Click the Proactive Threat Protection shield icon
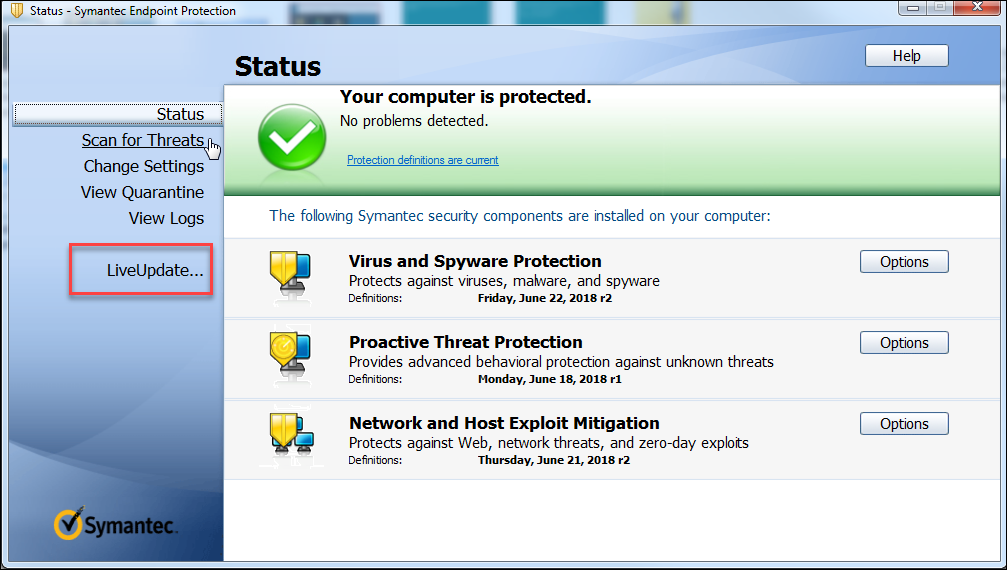 pos(289,357)
